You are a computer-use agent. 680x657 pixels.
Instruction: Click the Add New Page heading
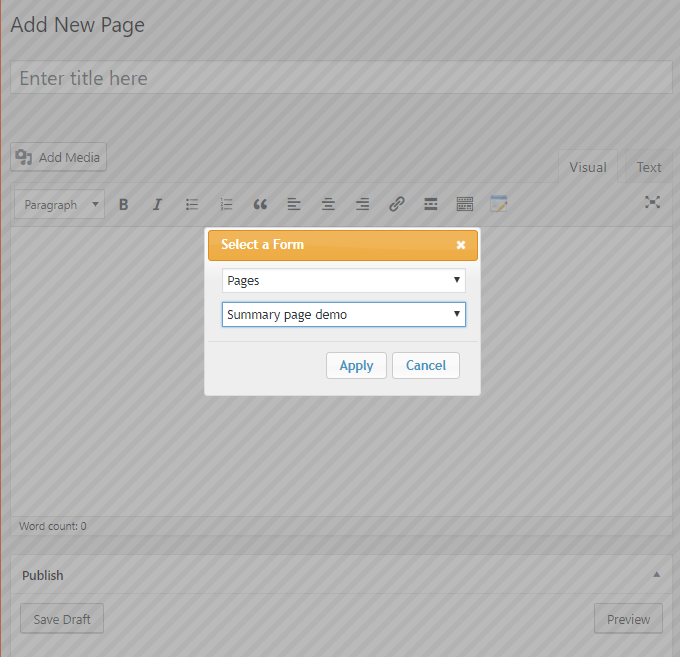pos(78,25)
